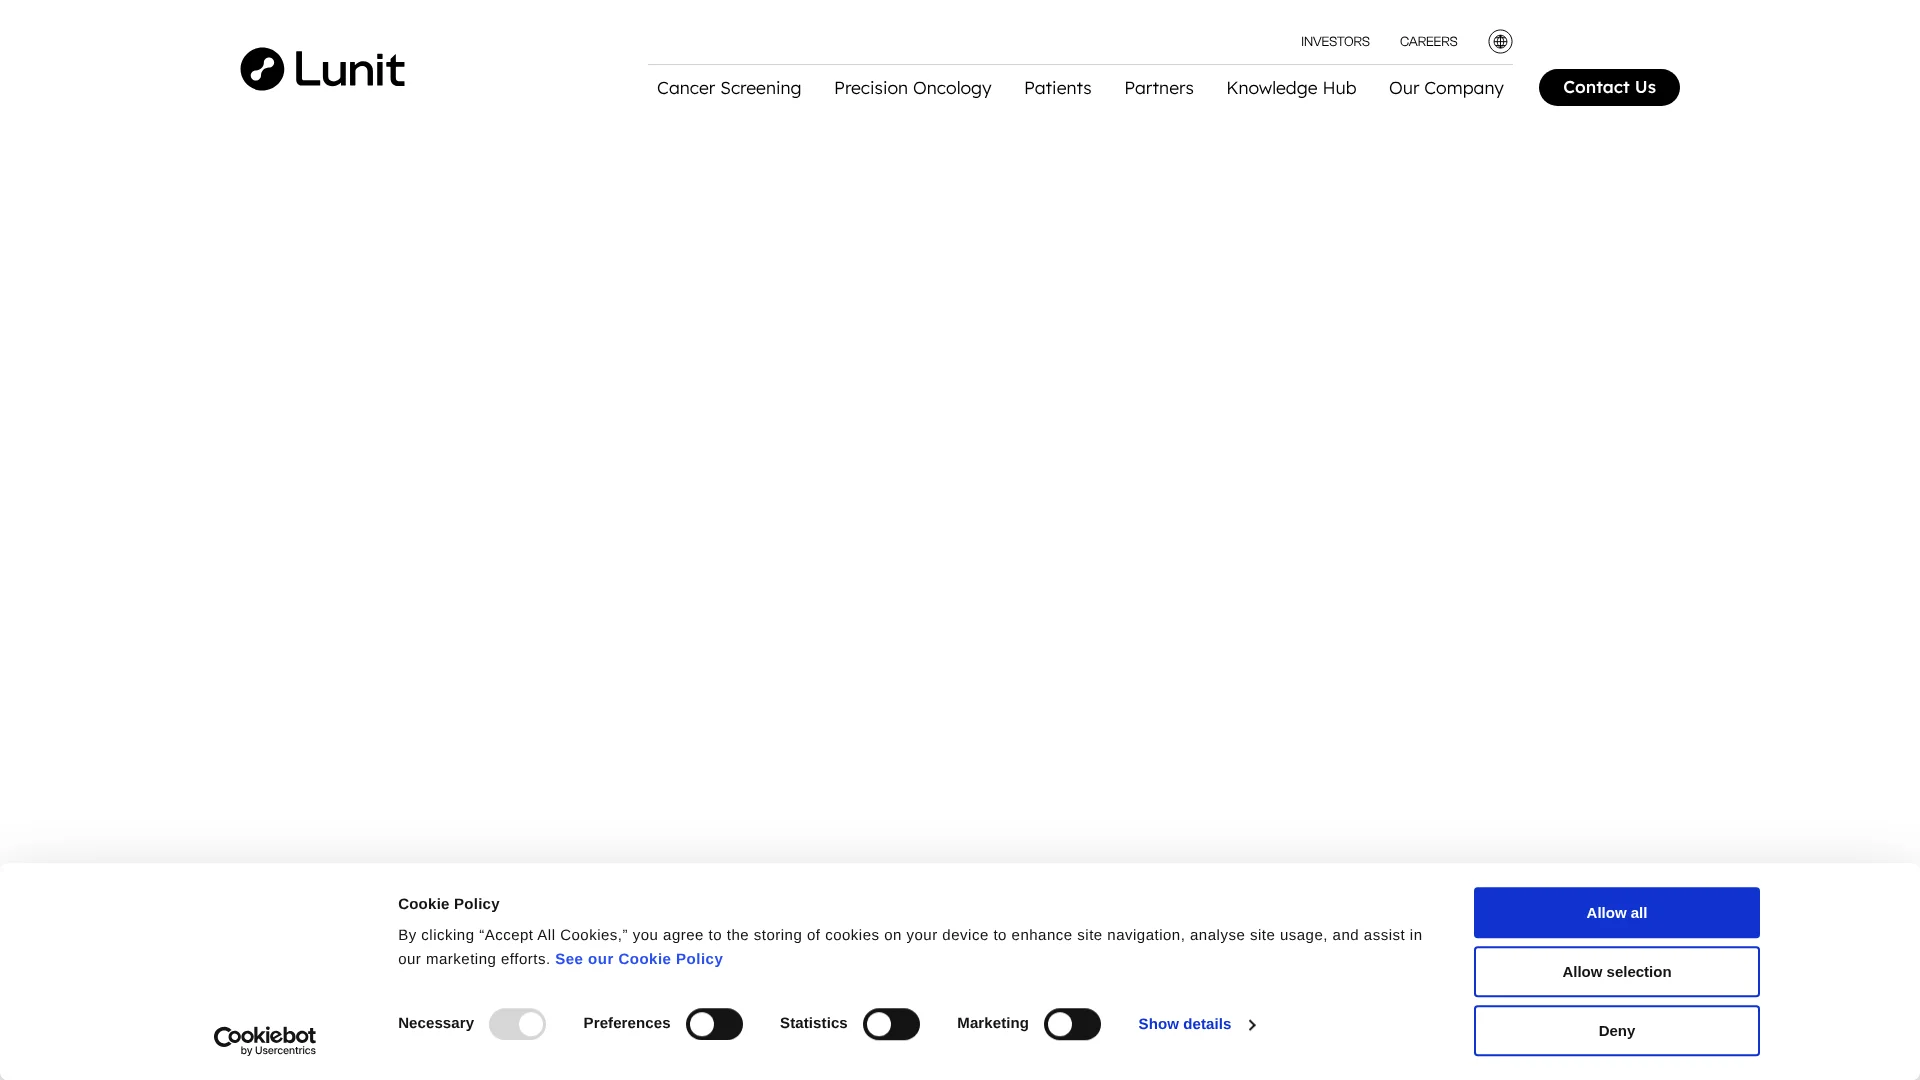
Task: Deny all cookies
Action: coord(1616,1030)
